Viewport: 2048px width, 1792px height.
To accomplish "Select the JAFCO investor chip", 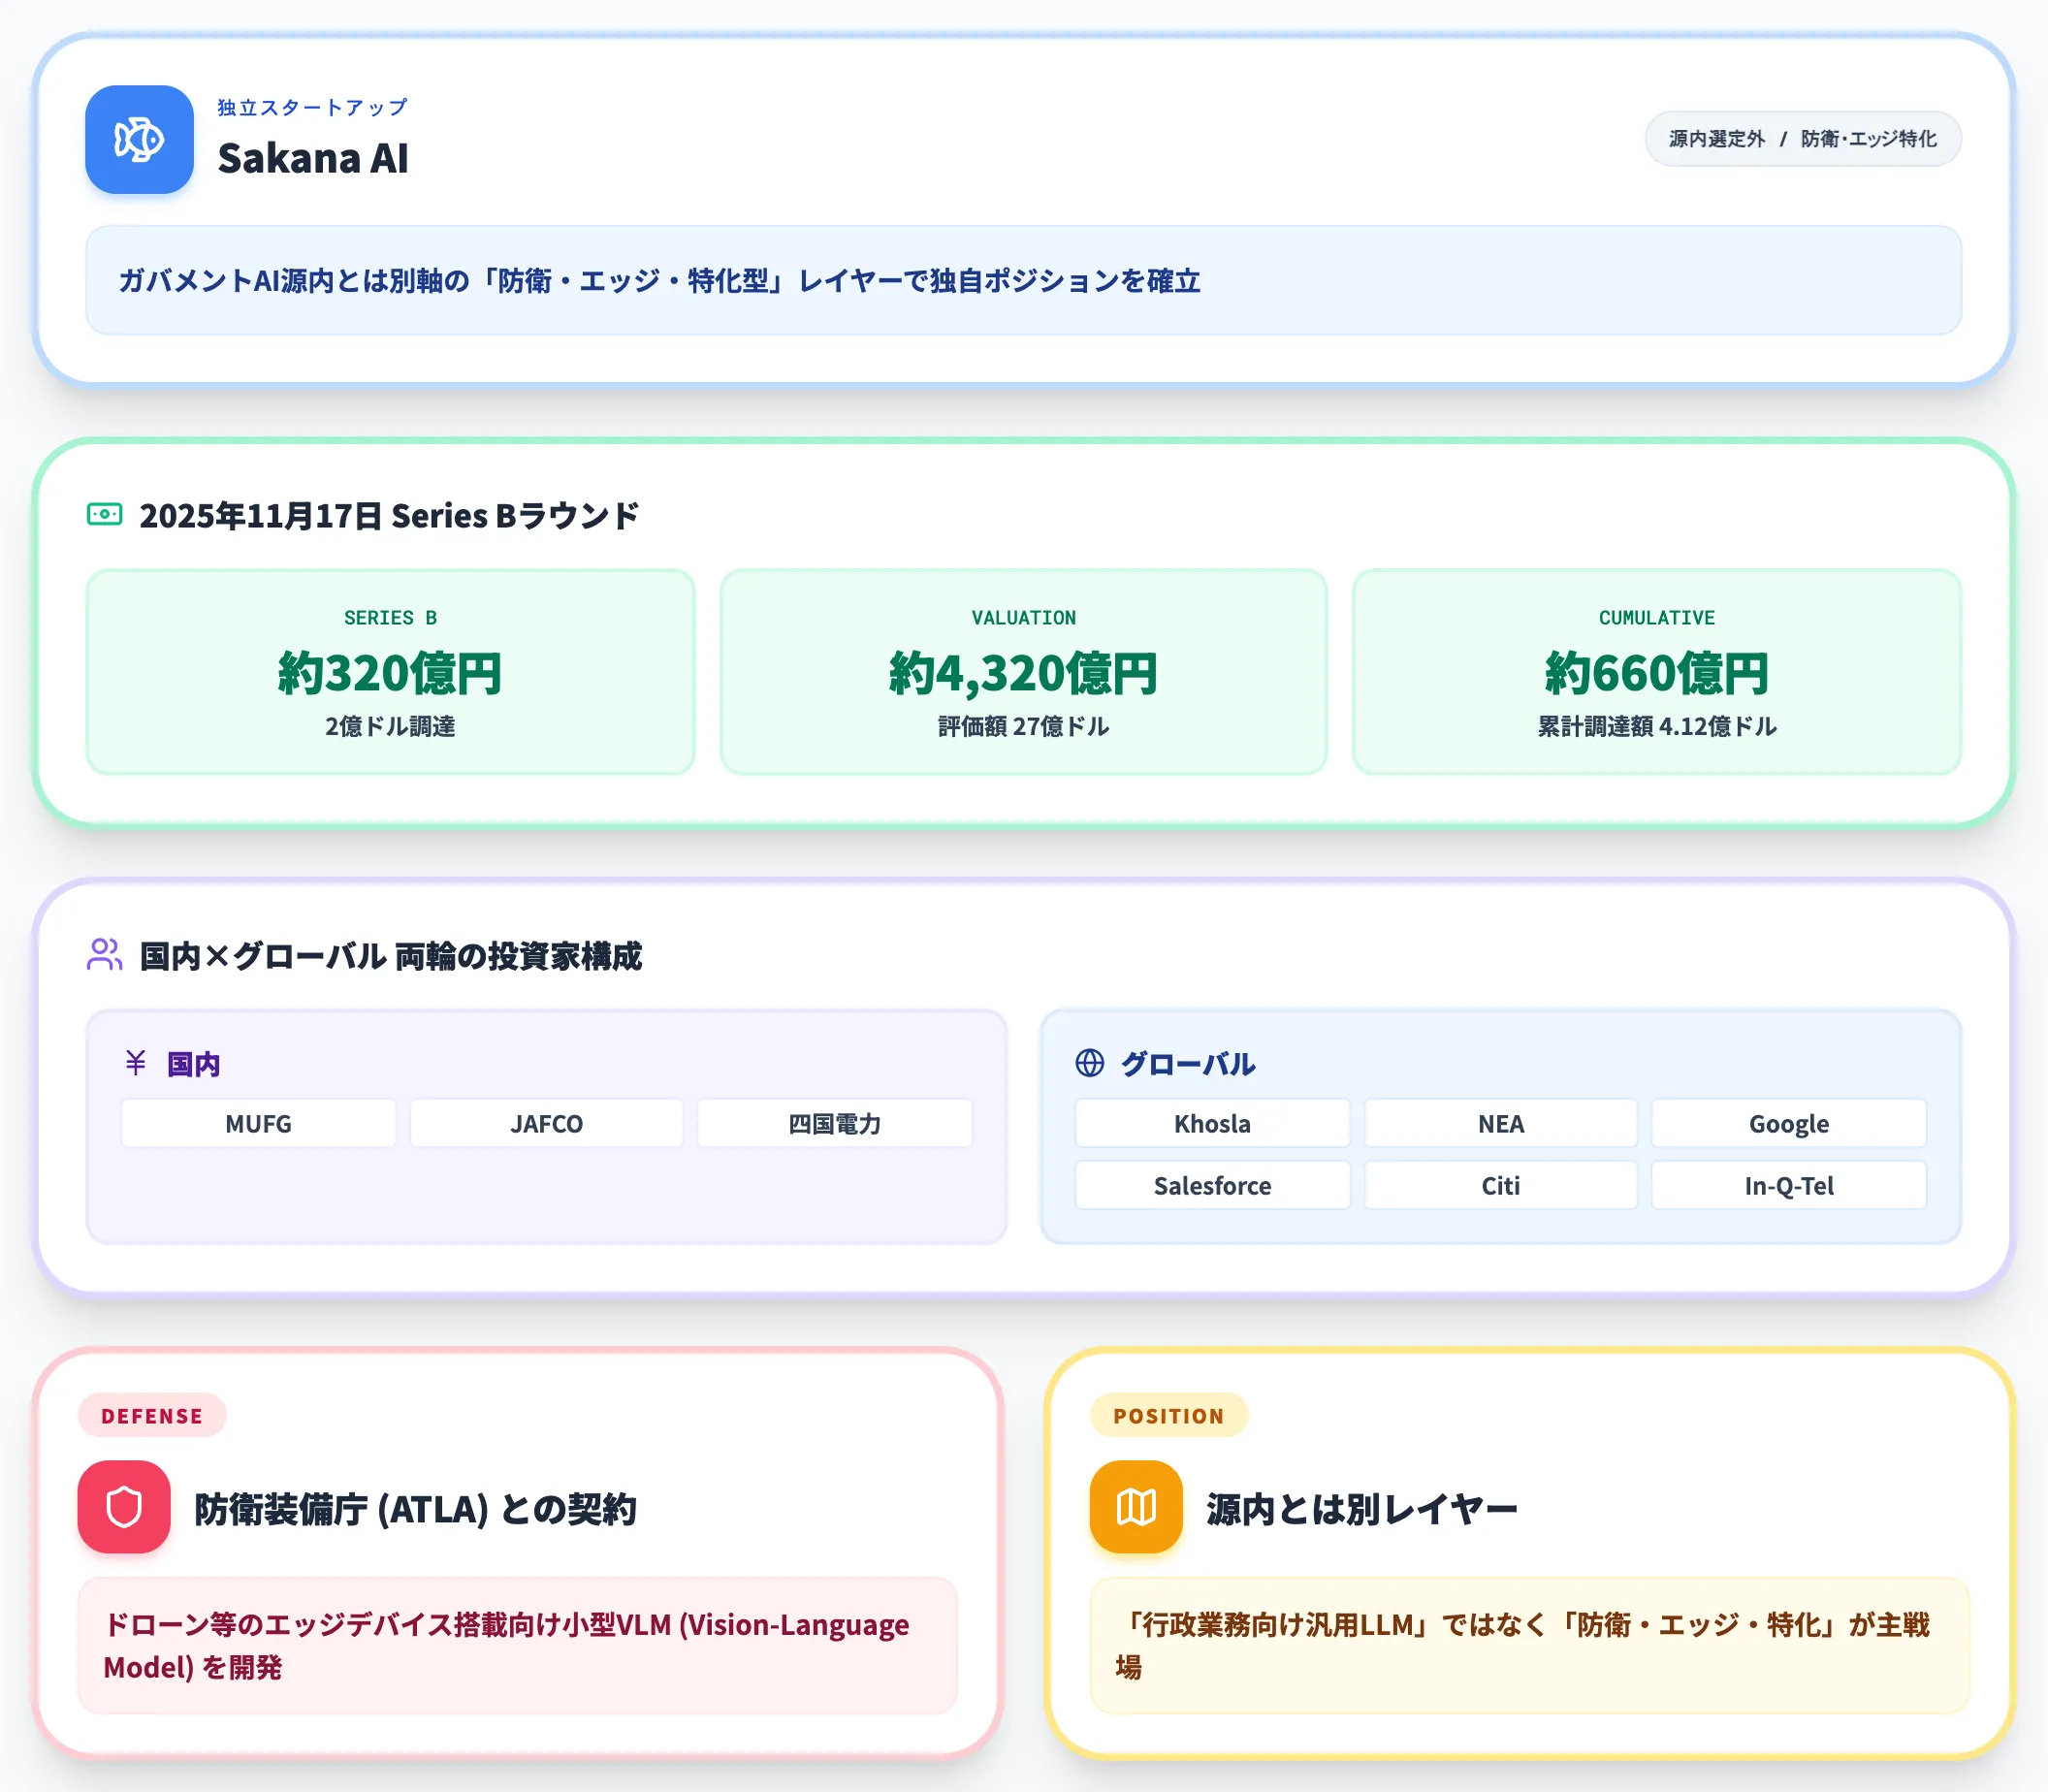I will pos(547,1124).
